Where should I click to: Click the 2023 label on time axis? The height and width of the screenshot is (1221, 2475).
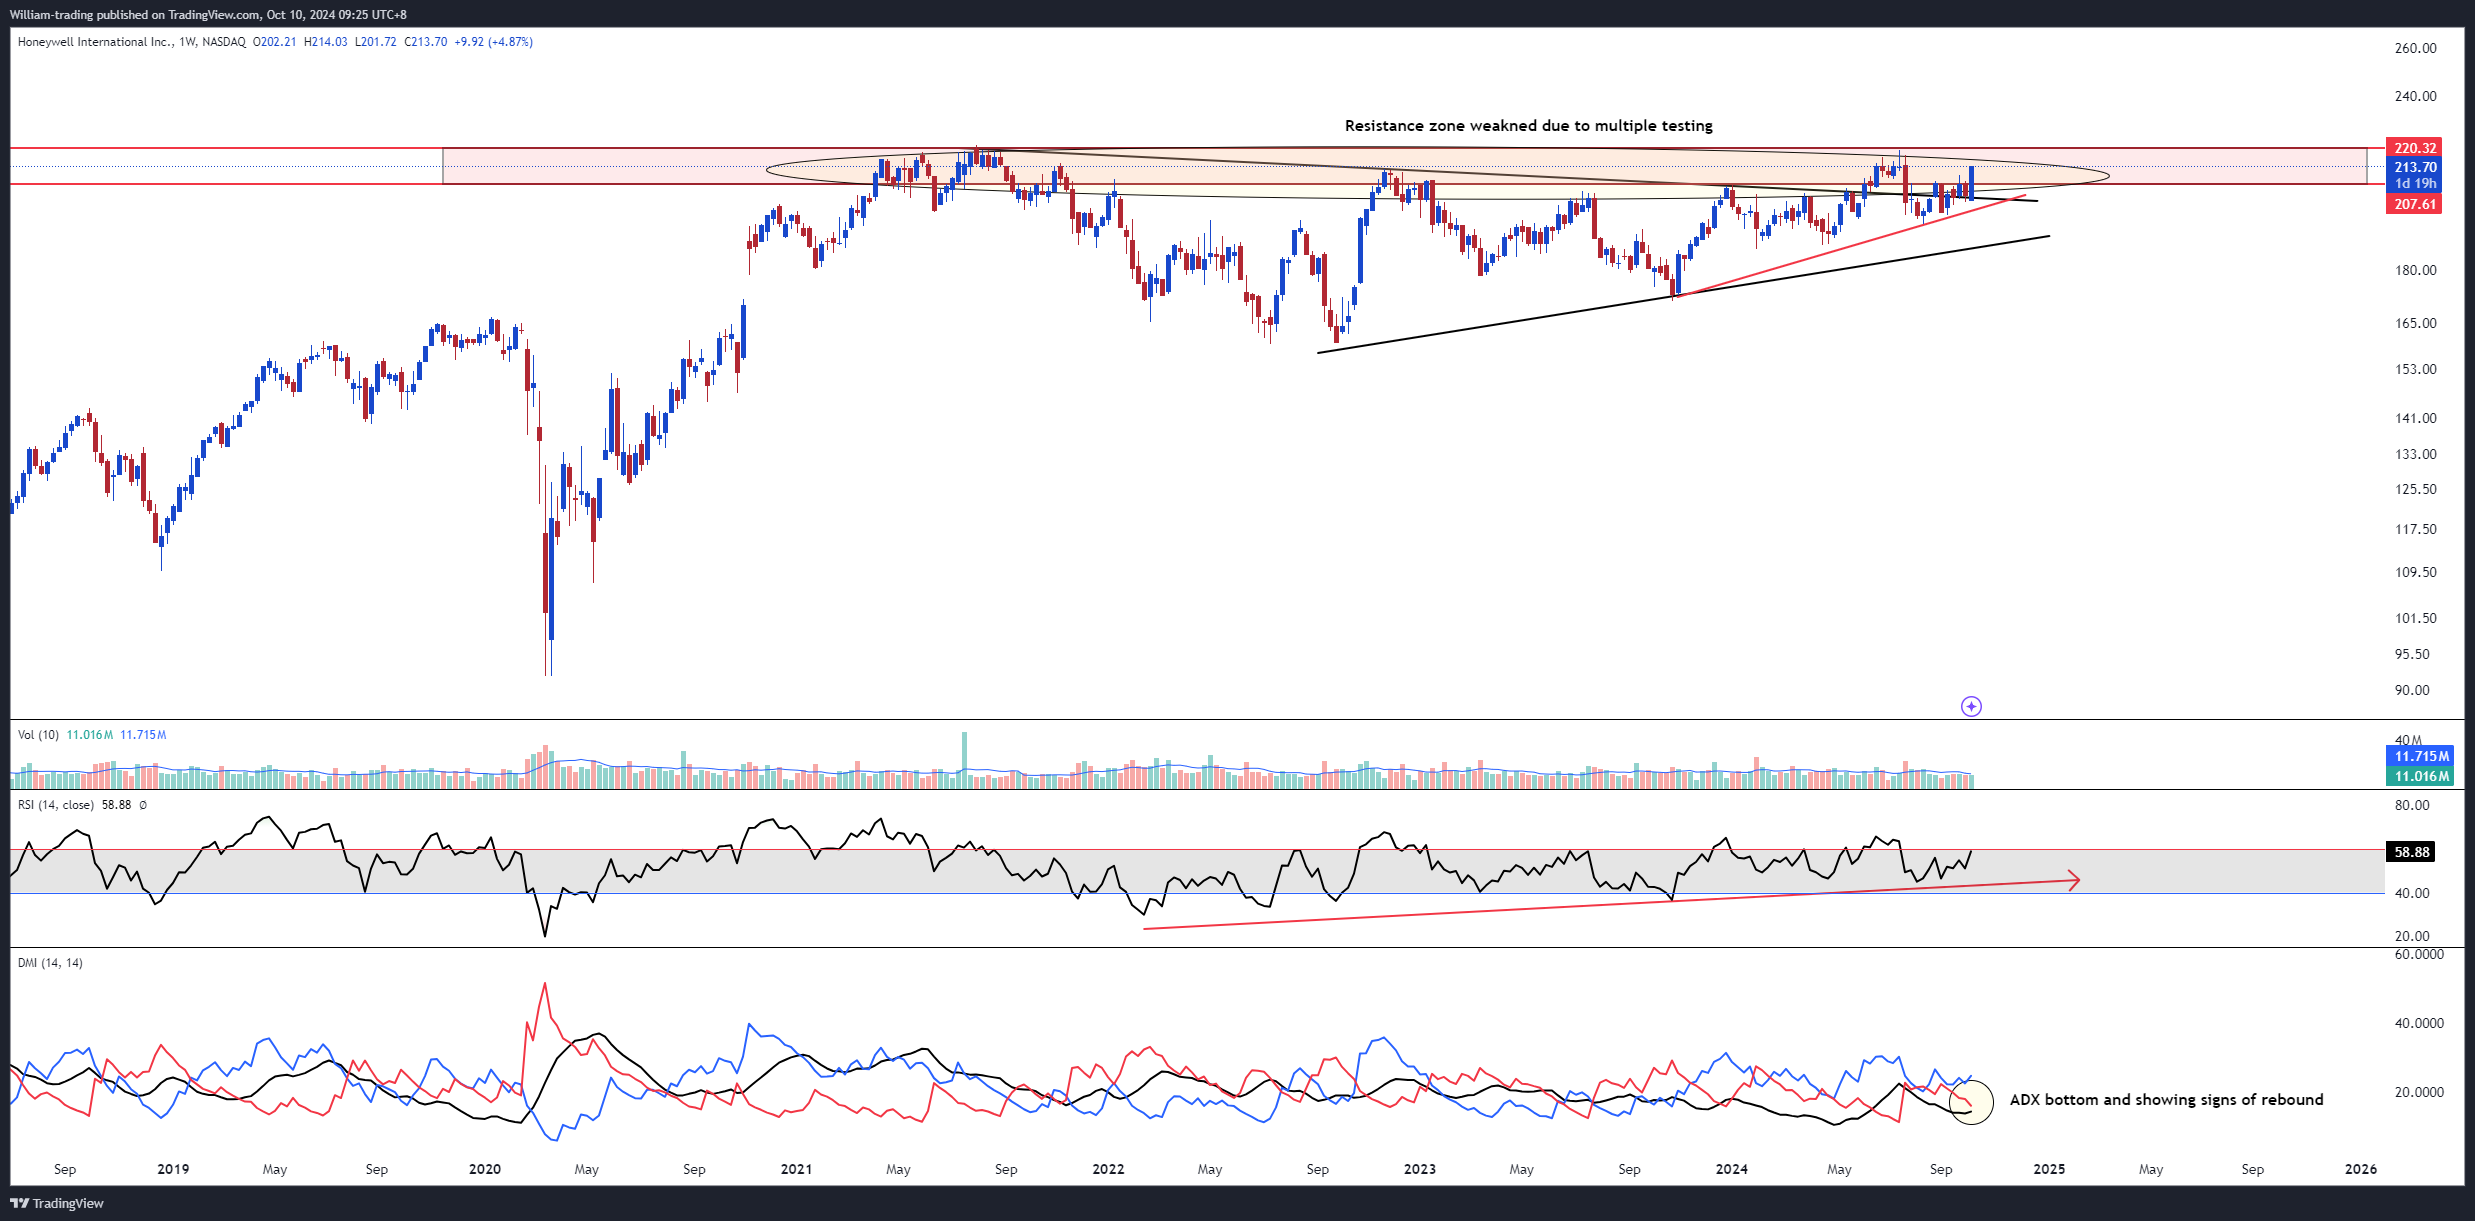click(1420, 1169)
